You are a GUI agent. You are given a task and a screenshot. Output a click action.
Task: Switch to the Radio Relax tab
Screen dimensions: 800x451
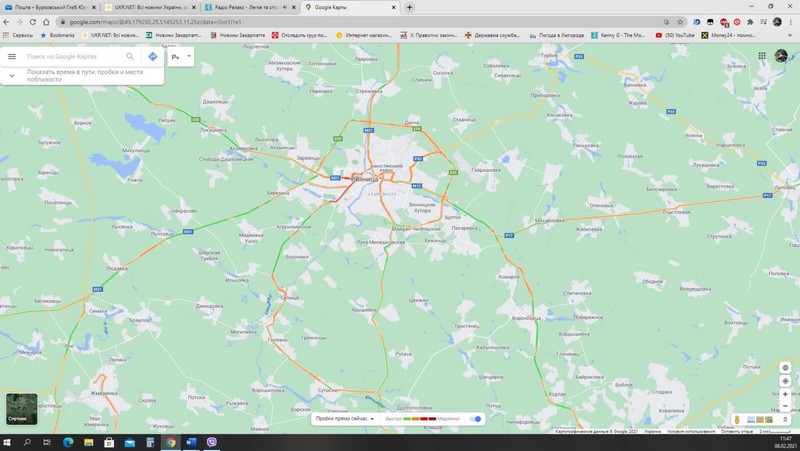point(251,7)
